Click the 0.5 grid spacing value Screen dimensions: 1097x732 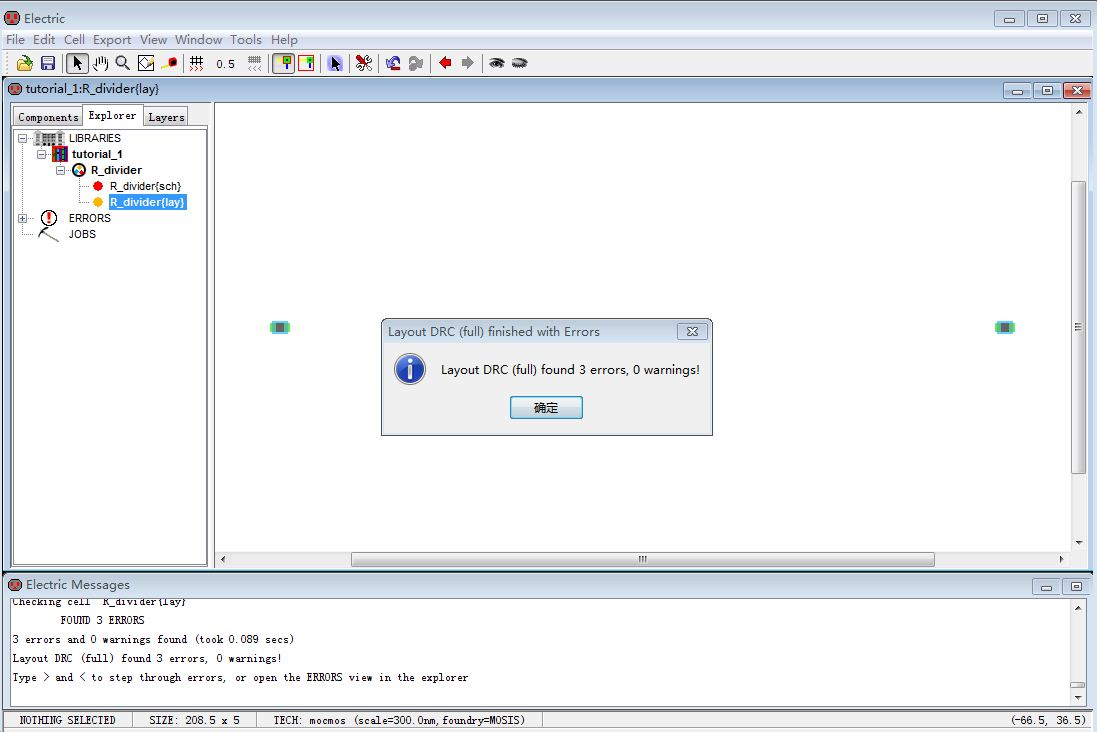[225, 64]
